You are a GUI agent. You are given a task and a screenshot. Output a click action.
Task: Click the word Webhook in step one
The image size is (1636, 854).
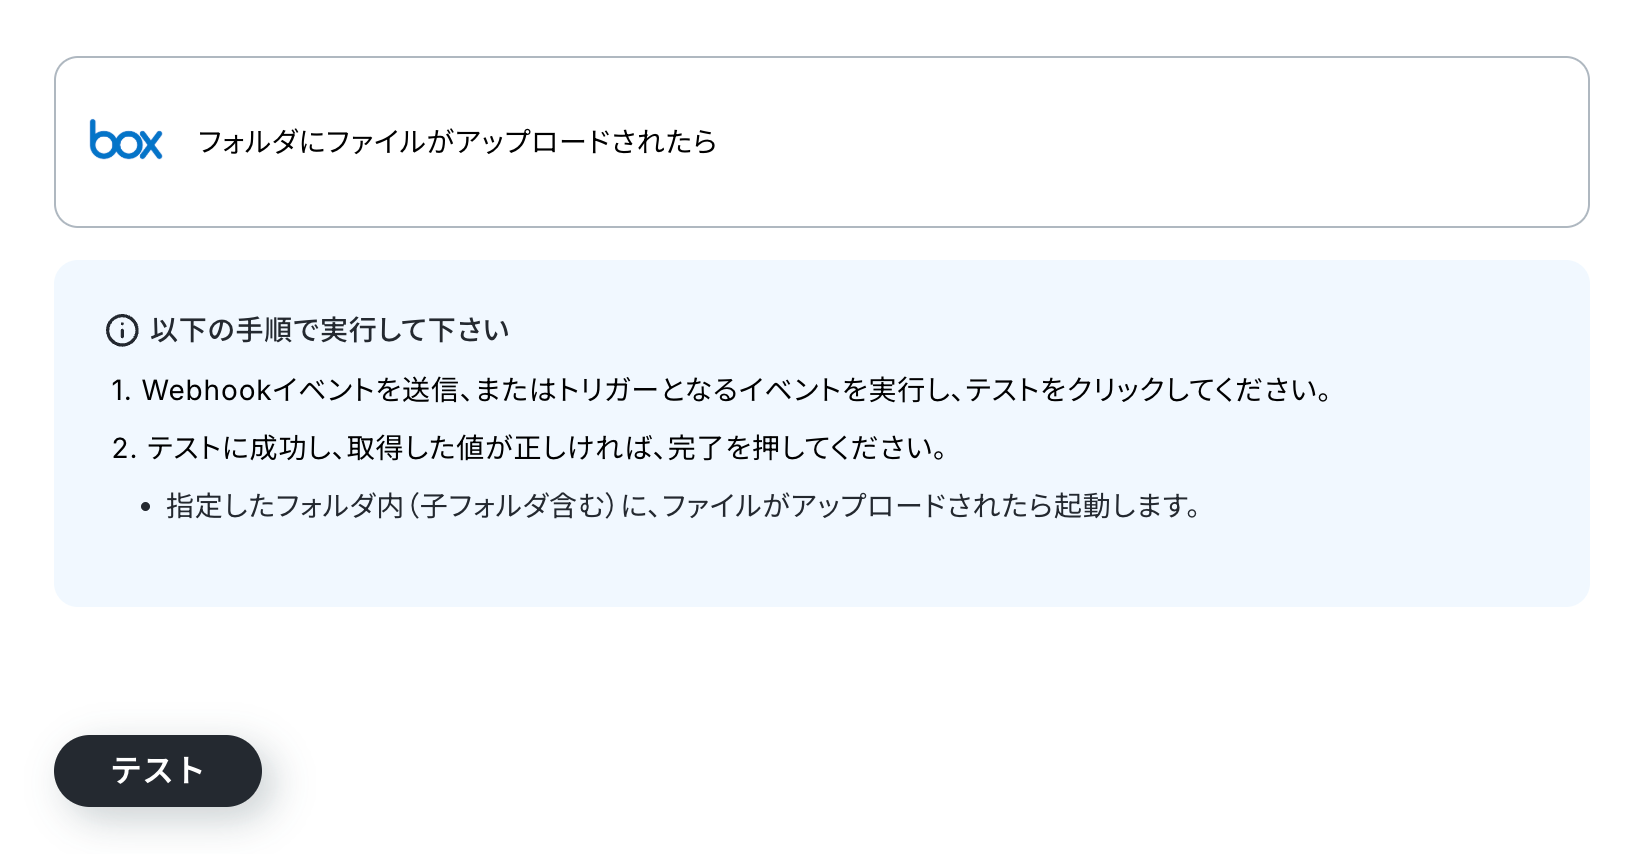click(207, 390)
